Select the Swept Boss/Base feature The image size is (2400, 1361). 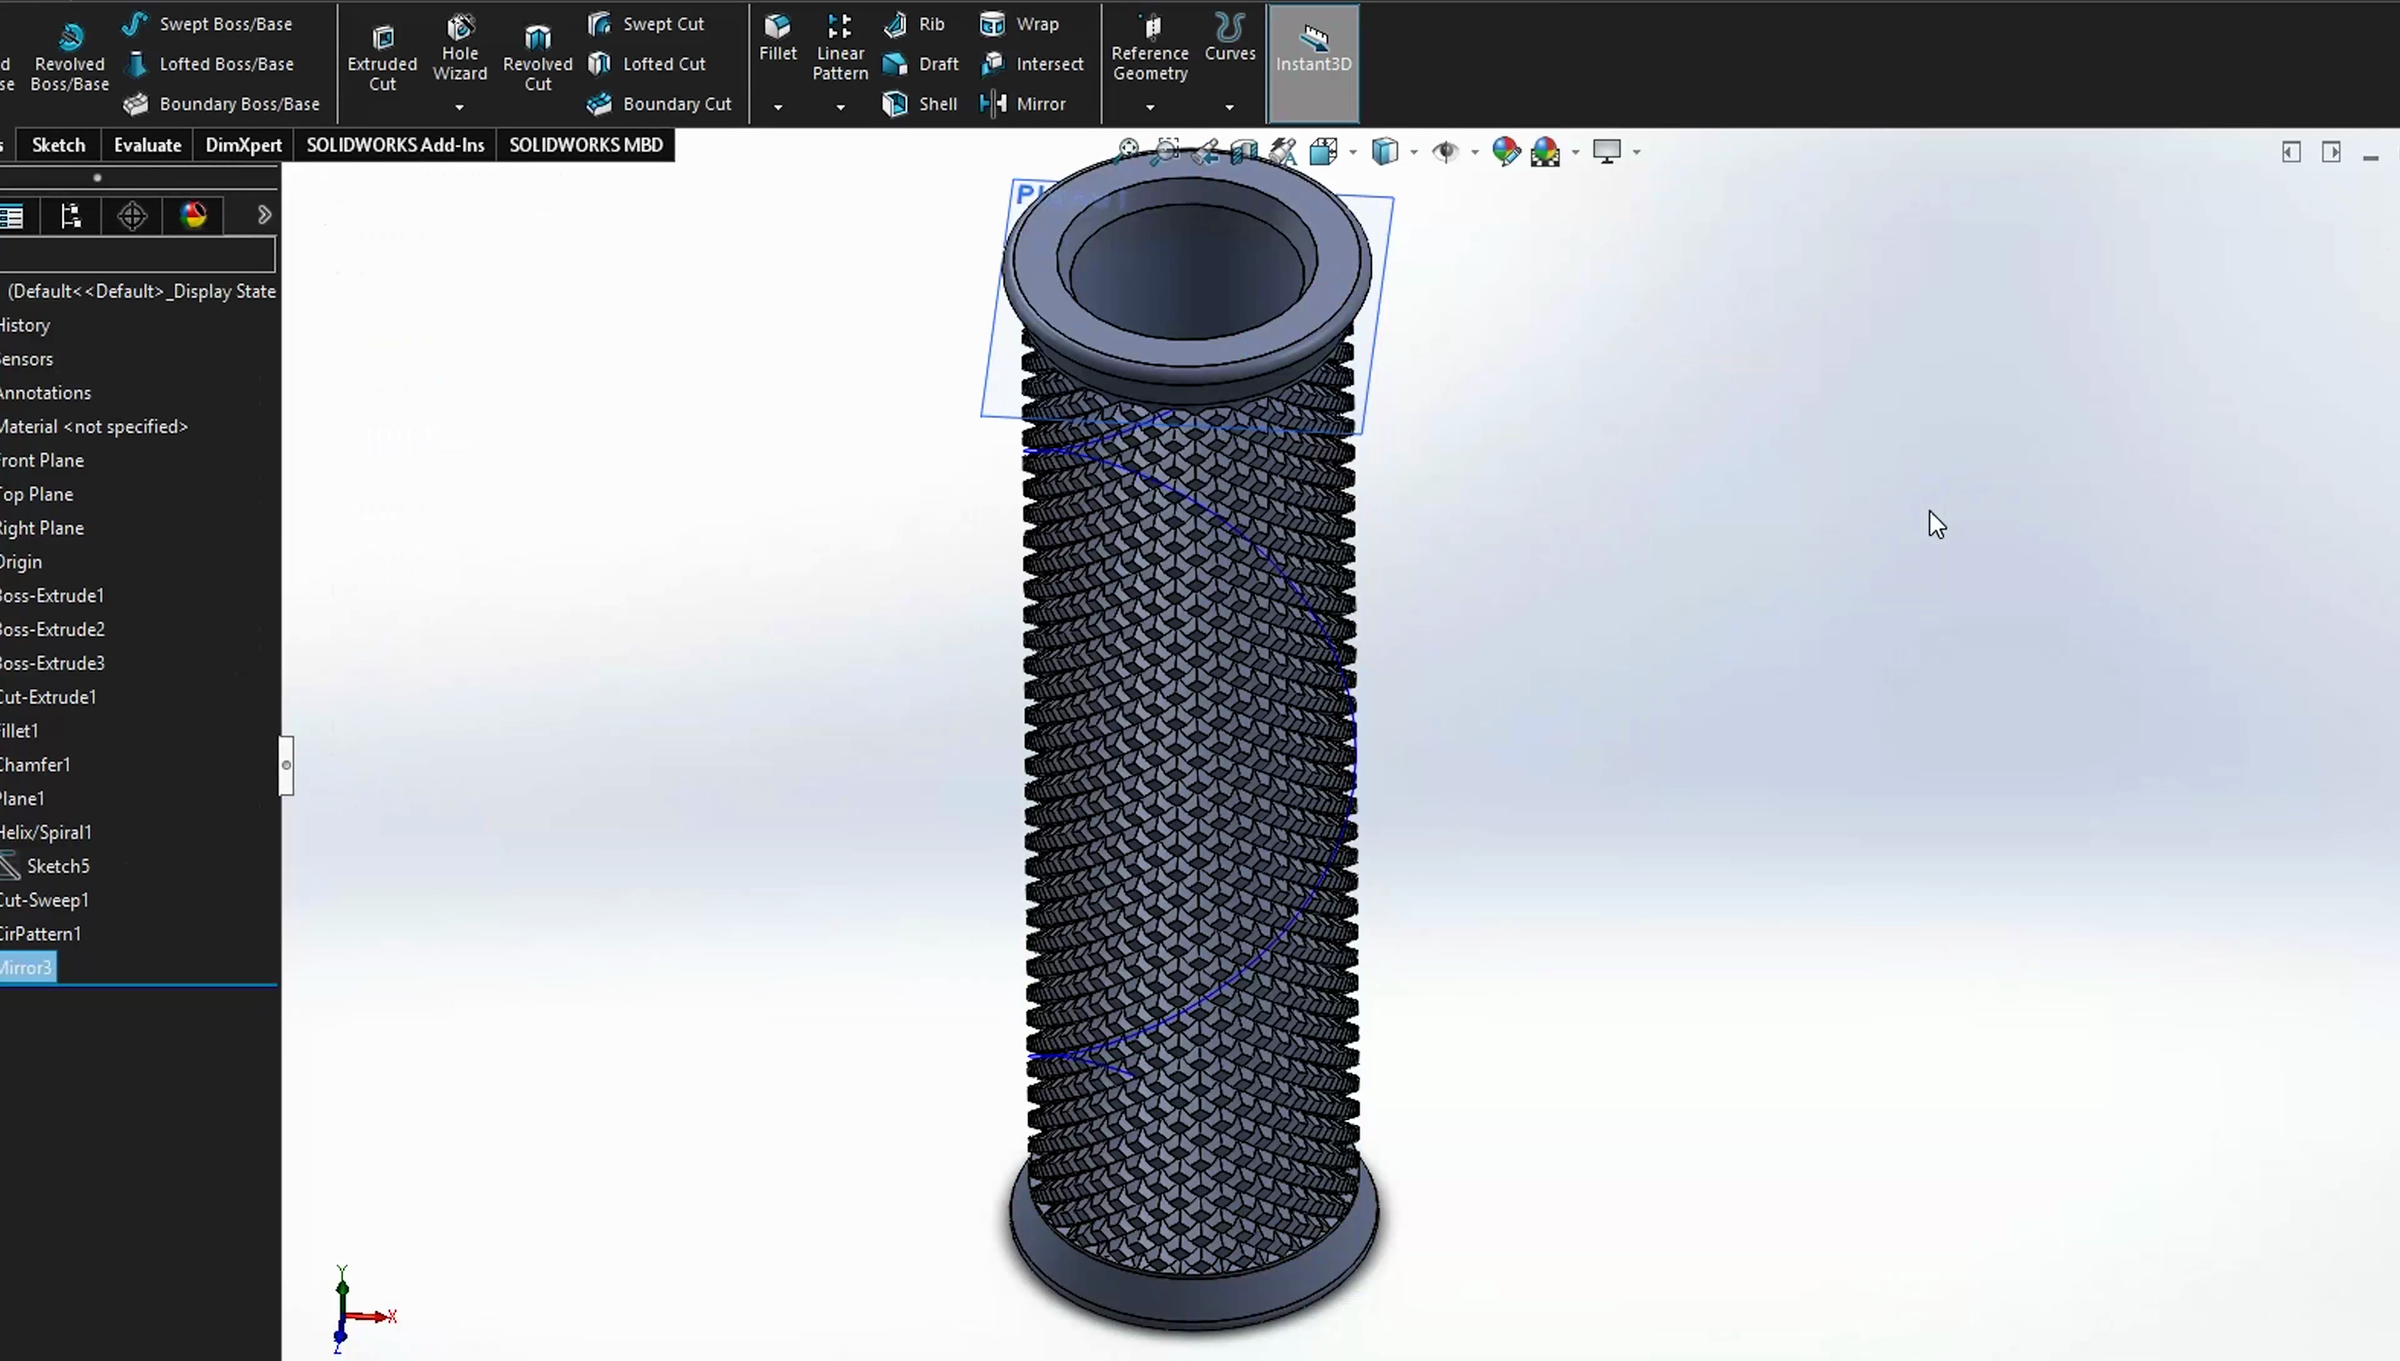pyautogui.click(x=208, y=23)
